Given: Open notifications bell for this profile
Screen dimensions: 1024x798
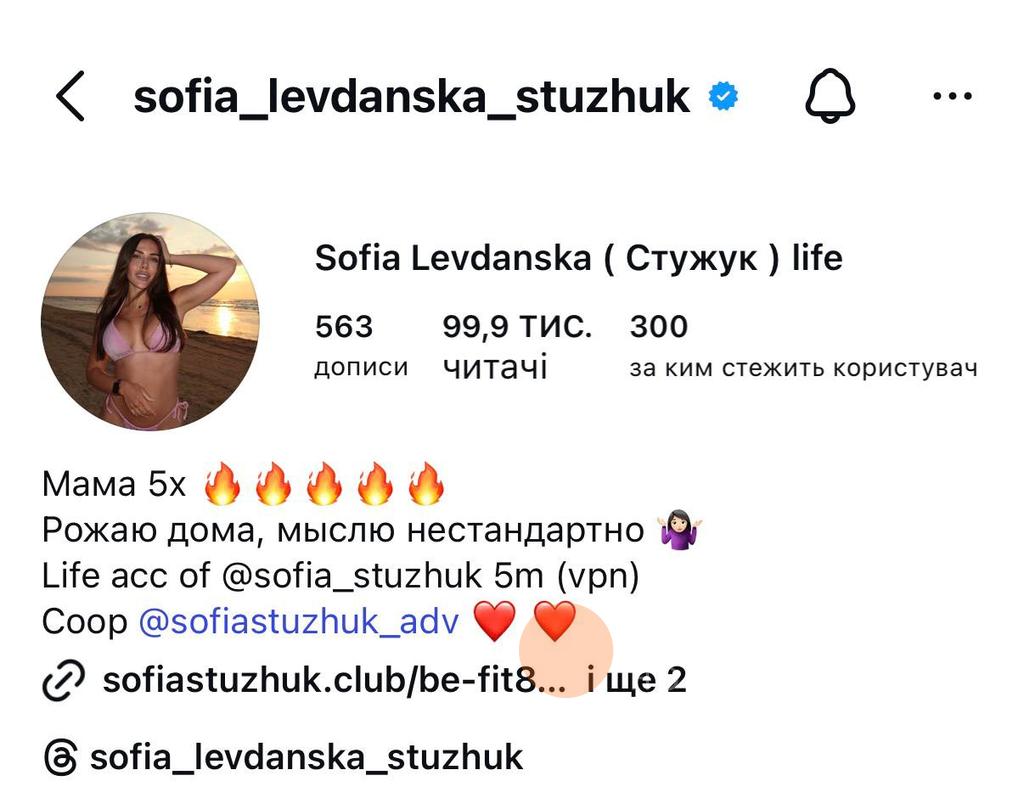Looking at the screenshot, I should pyautogui.click(x=829, y=96).
